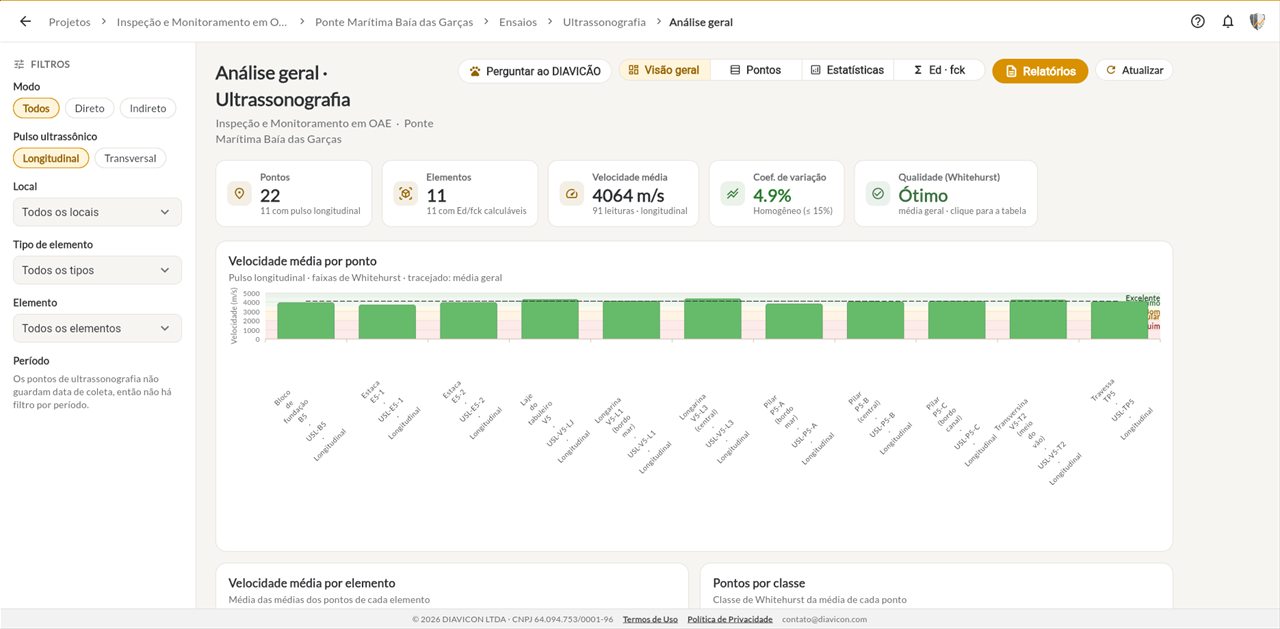Select Todos mode filter
This screenshot has height=629, width=1280.
(36, 108)
